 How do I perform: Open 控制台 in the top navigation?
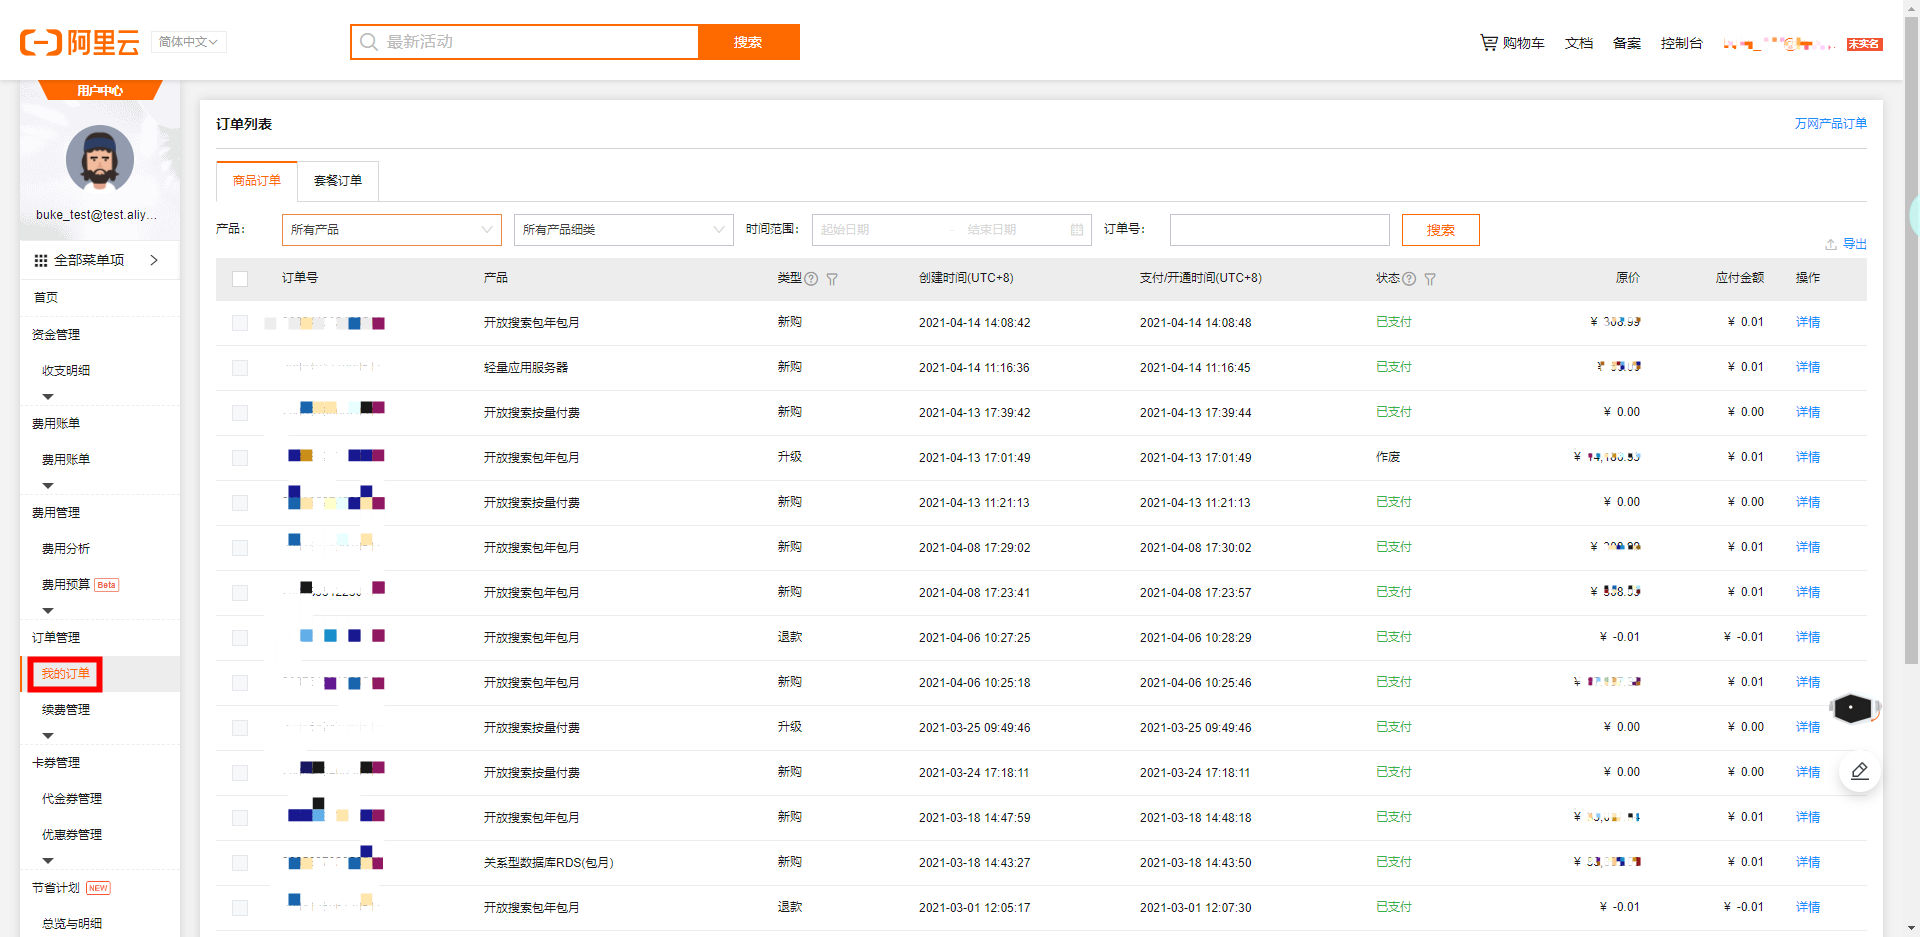pos(1682,43)
